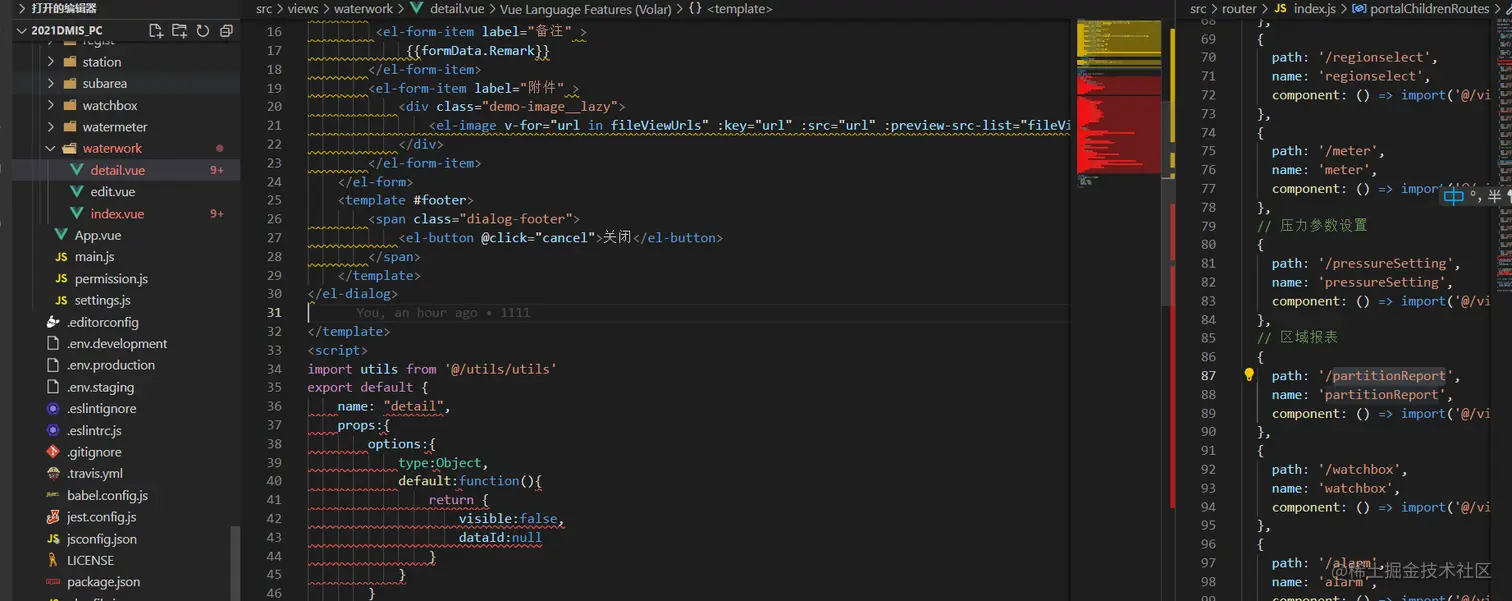Click the JS icon beside permission.js

click(x=62, y=279)
